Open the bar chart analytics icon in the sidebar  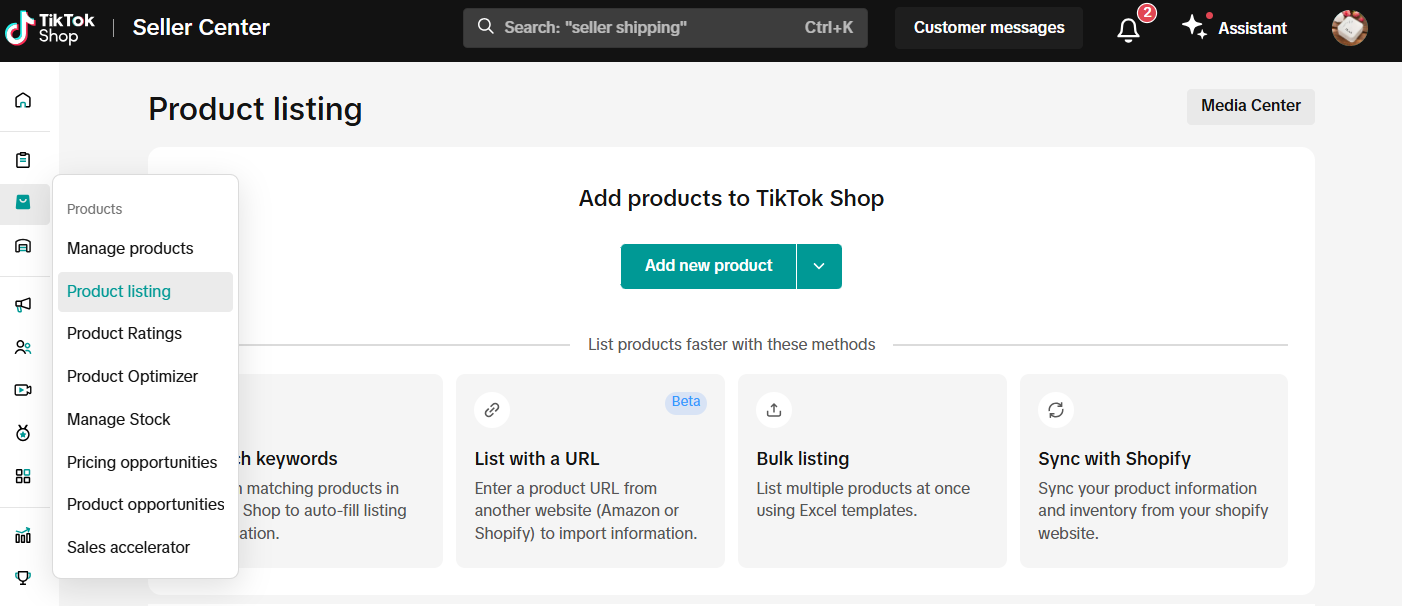point(23,536)
